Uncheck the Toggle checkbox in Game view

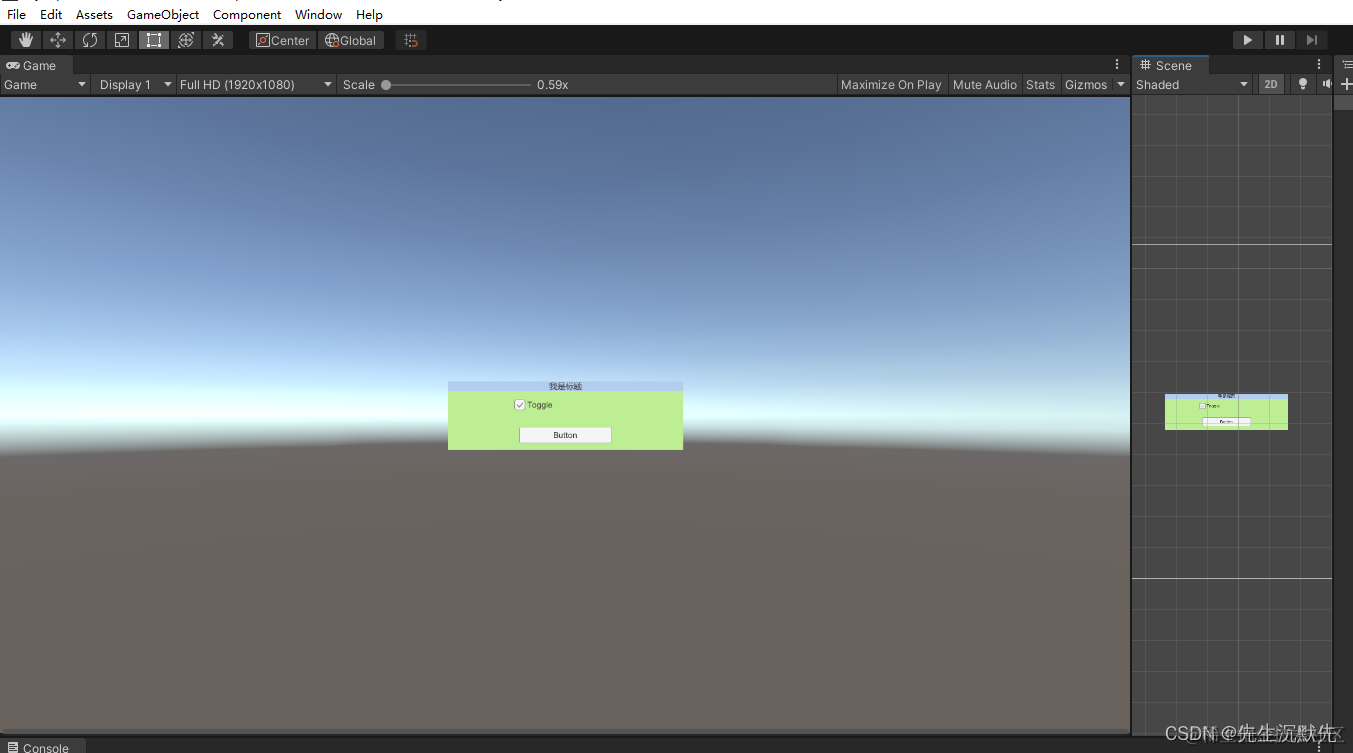pyautogui.click(x=520, y=405)
